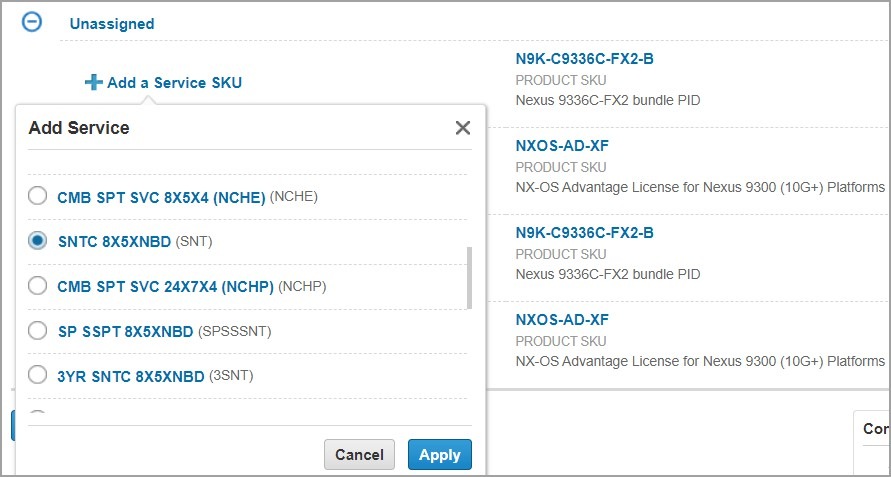This screenshot has width=891, height=477.
Task: Click the SNTC 8X5XNBD service label
Action: pyautogui.click(x=116, y=241)
